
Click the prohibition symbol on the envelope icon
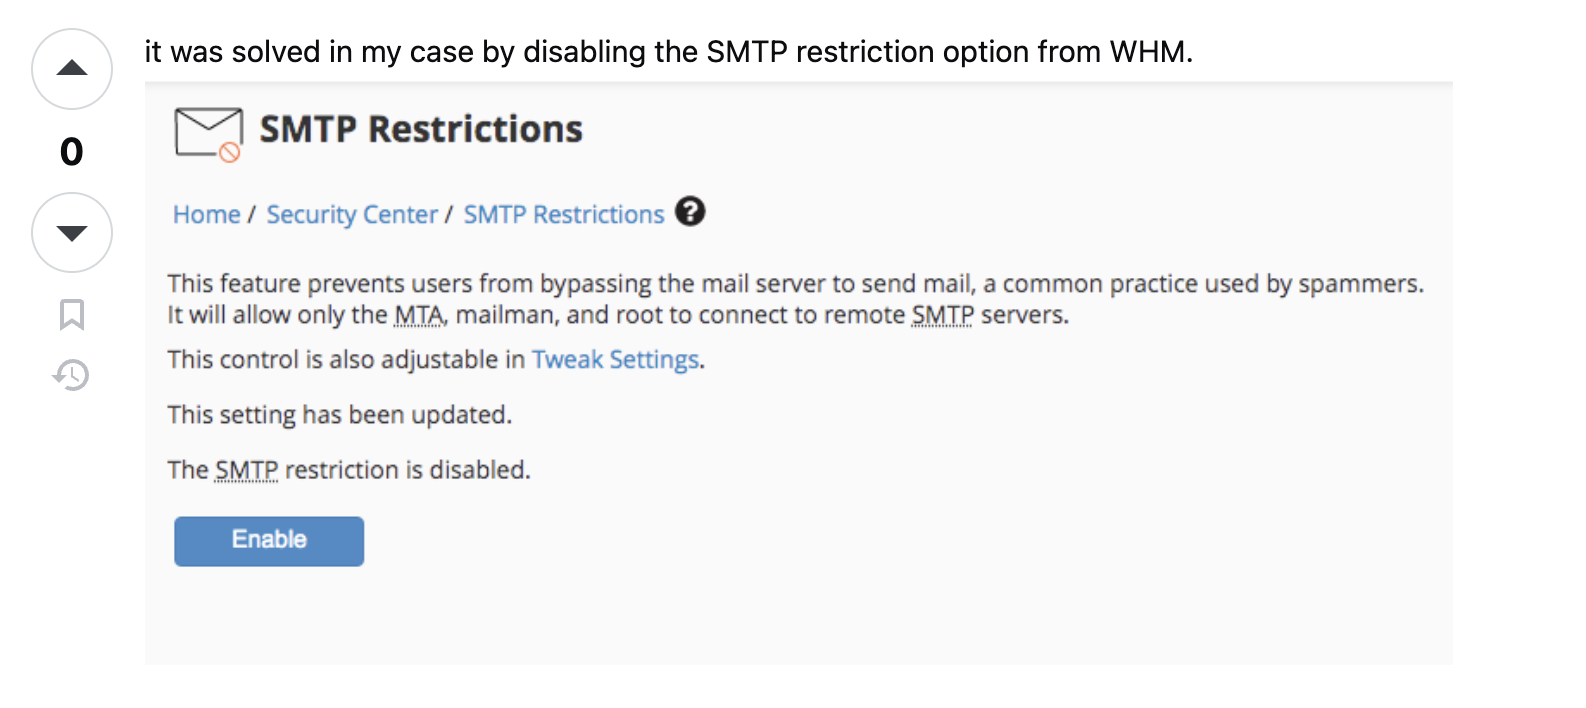pyautogui.click(x=231, y=152)
